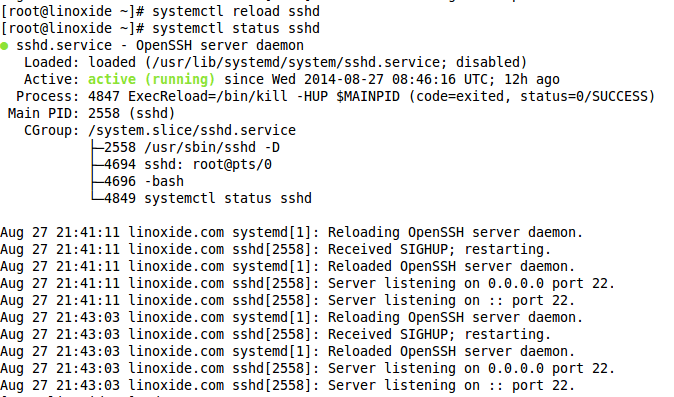Select the tree entry 4849 systemctl status sshd
Viewport: 674px width, 397px height.
click(208, 198)
